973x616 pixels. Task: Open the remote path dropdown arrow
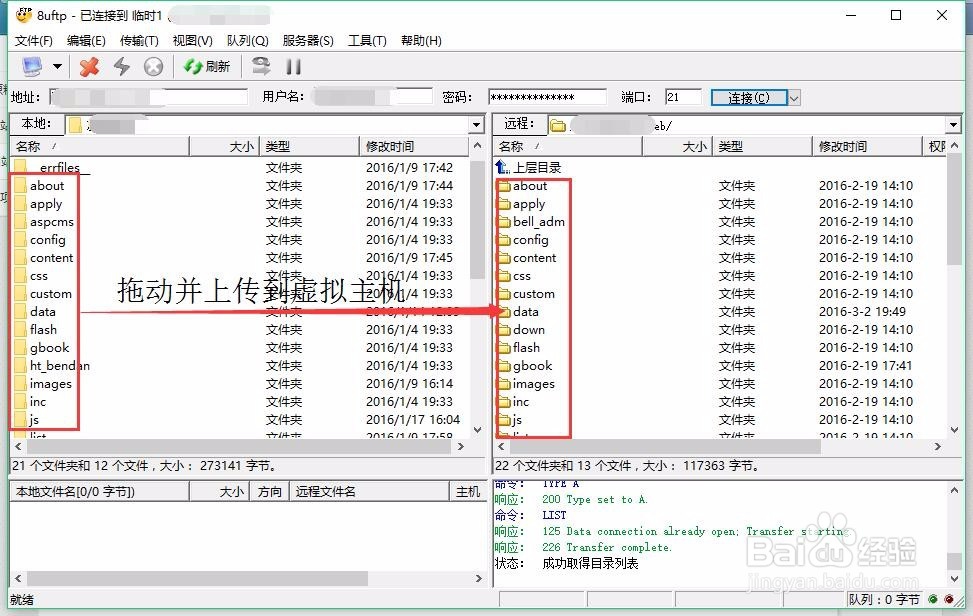coord(957,124)
